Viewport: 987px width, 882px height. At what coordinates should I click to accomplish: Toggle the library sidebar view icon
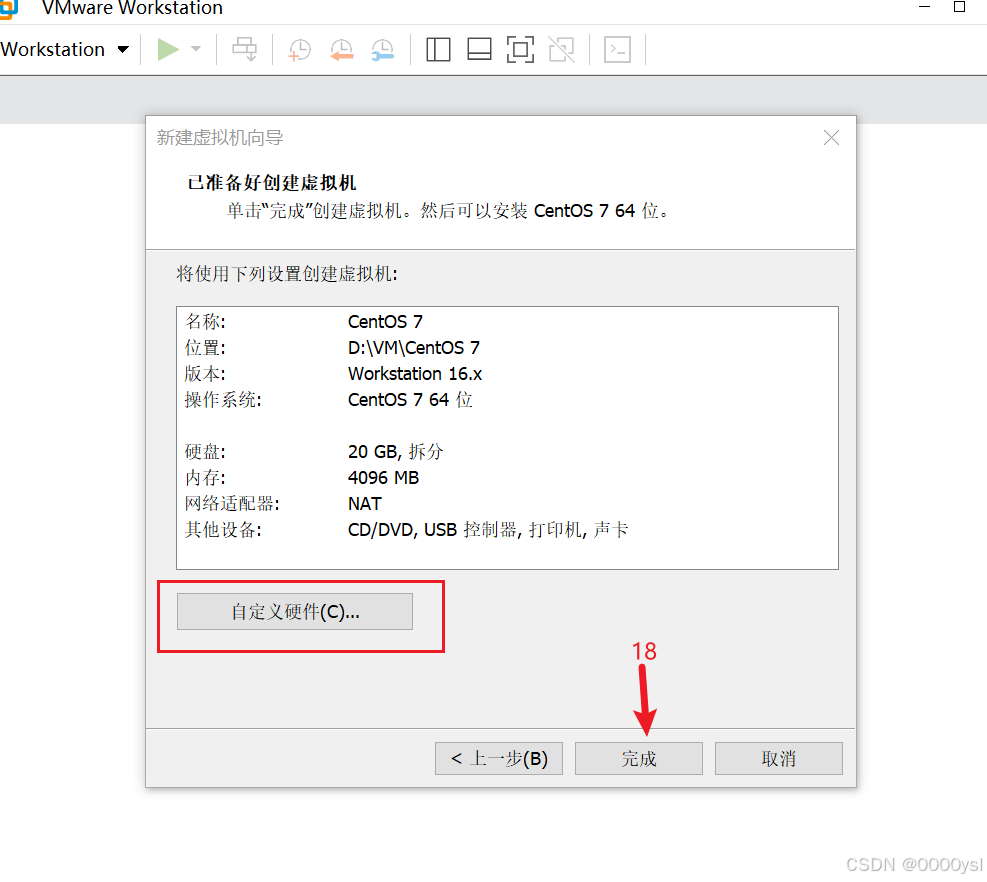coord(438,49)
